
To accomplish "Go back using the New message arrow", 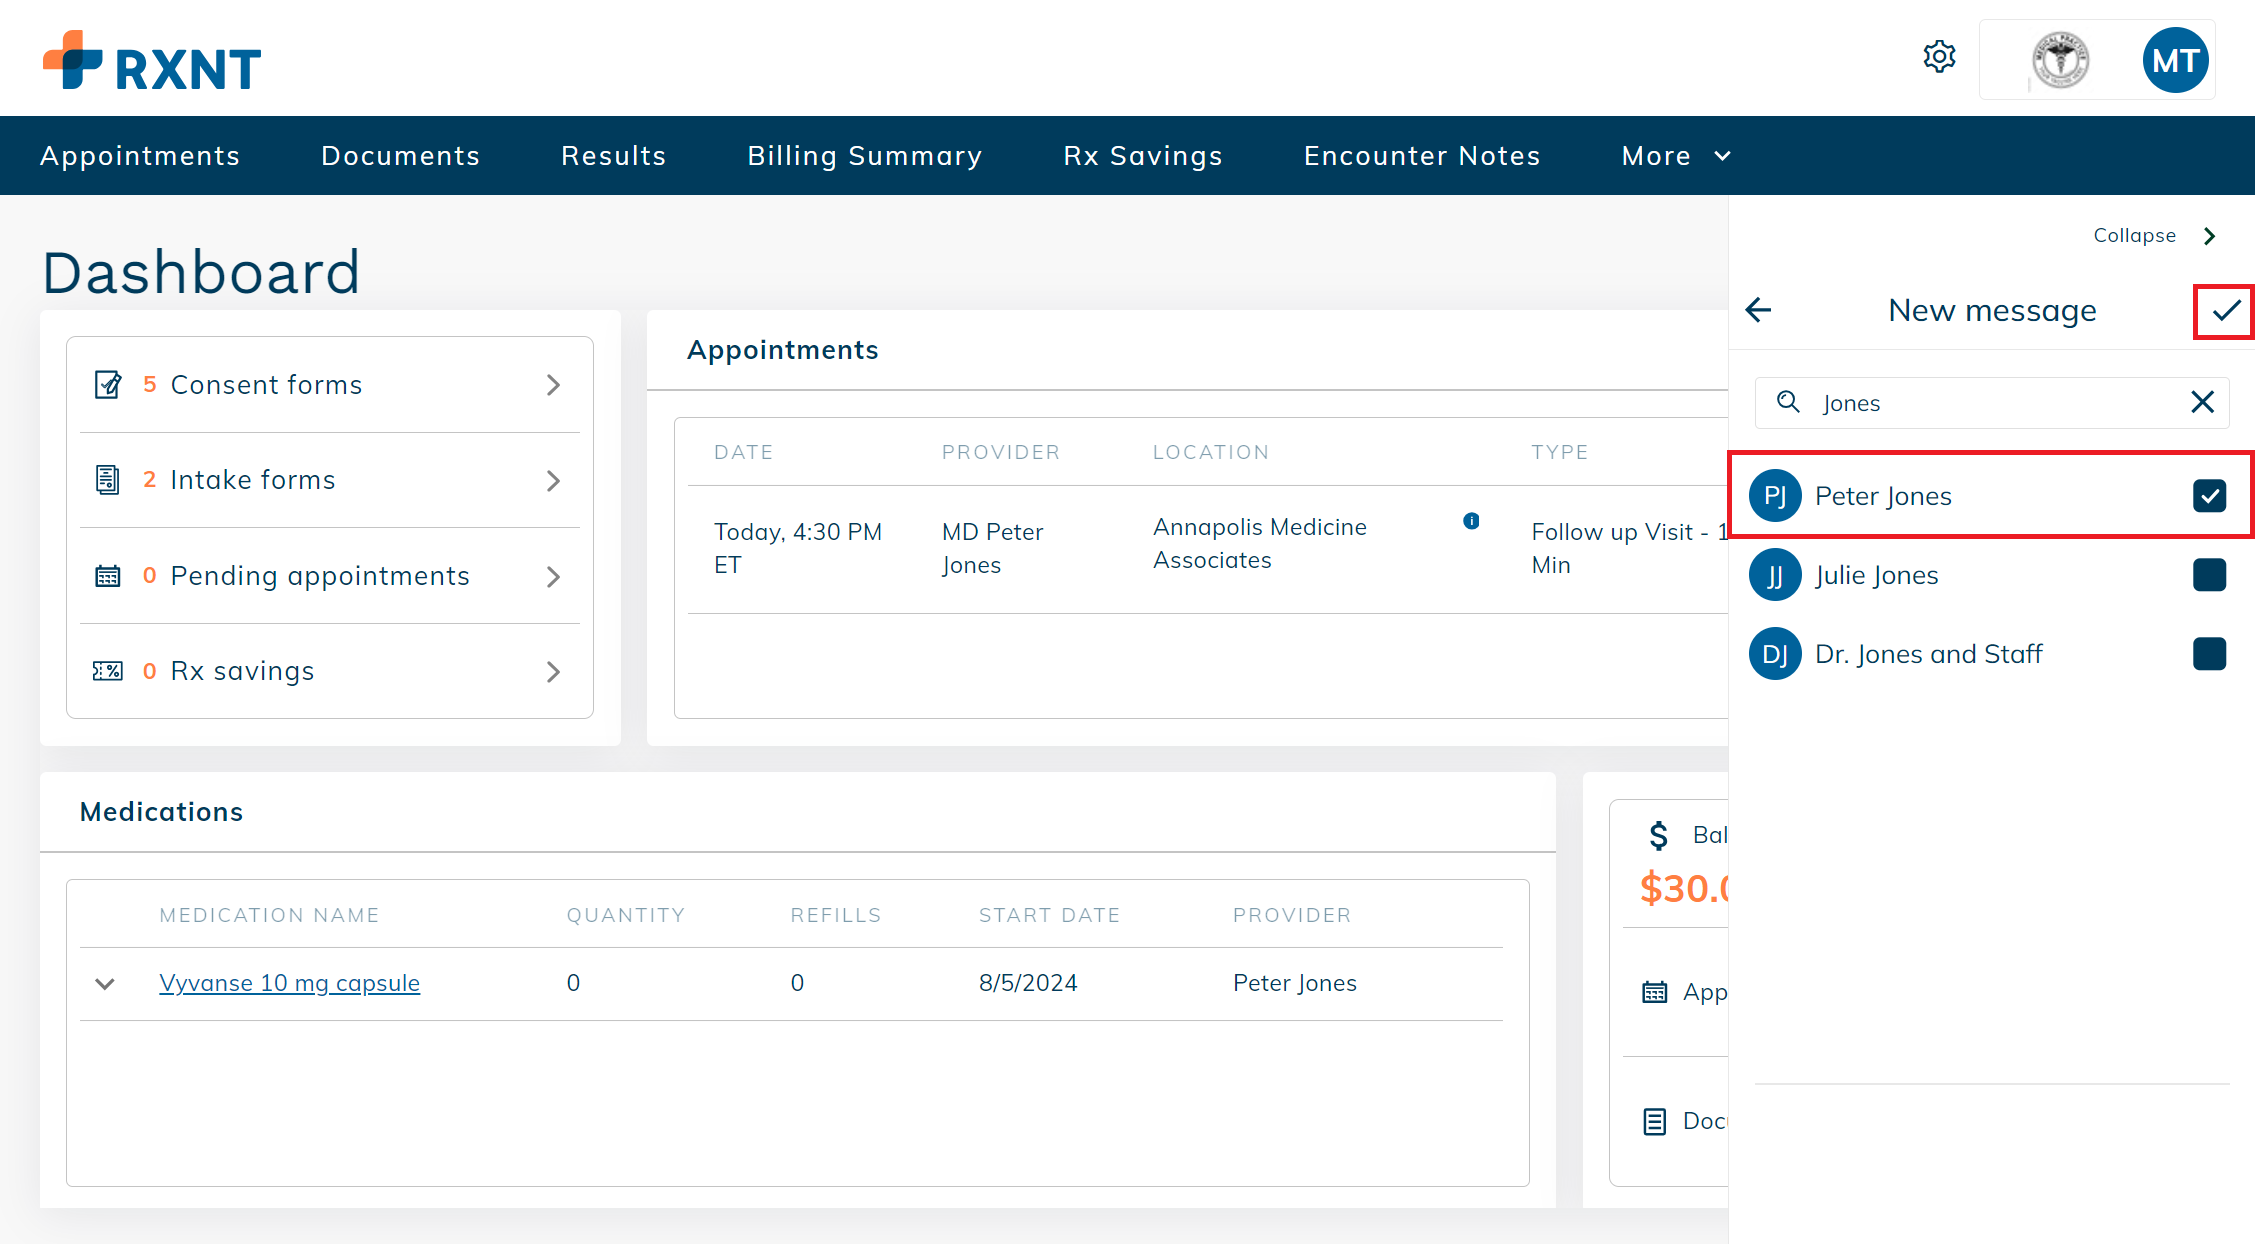I will 1758,310.
